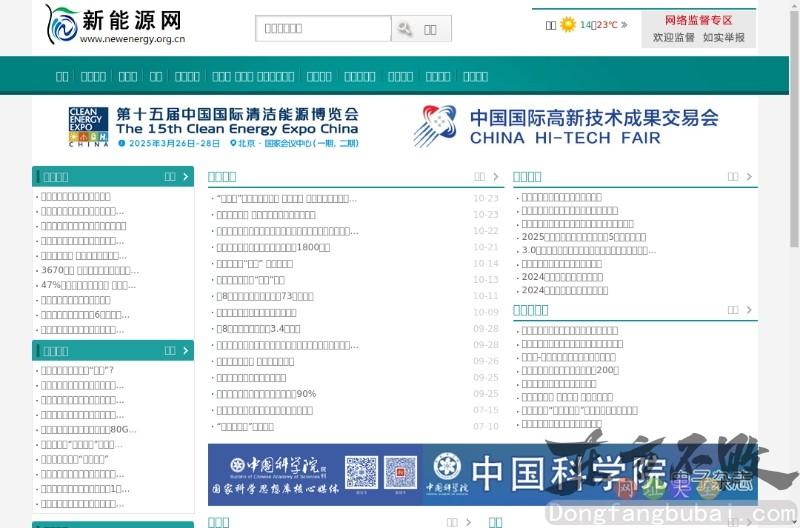
Task: Open the headline starting with '47%'
Action: (x=88, y=285)
